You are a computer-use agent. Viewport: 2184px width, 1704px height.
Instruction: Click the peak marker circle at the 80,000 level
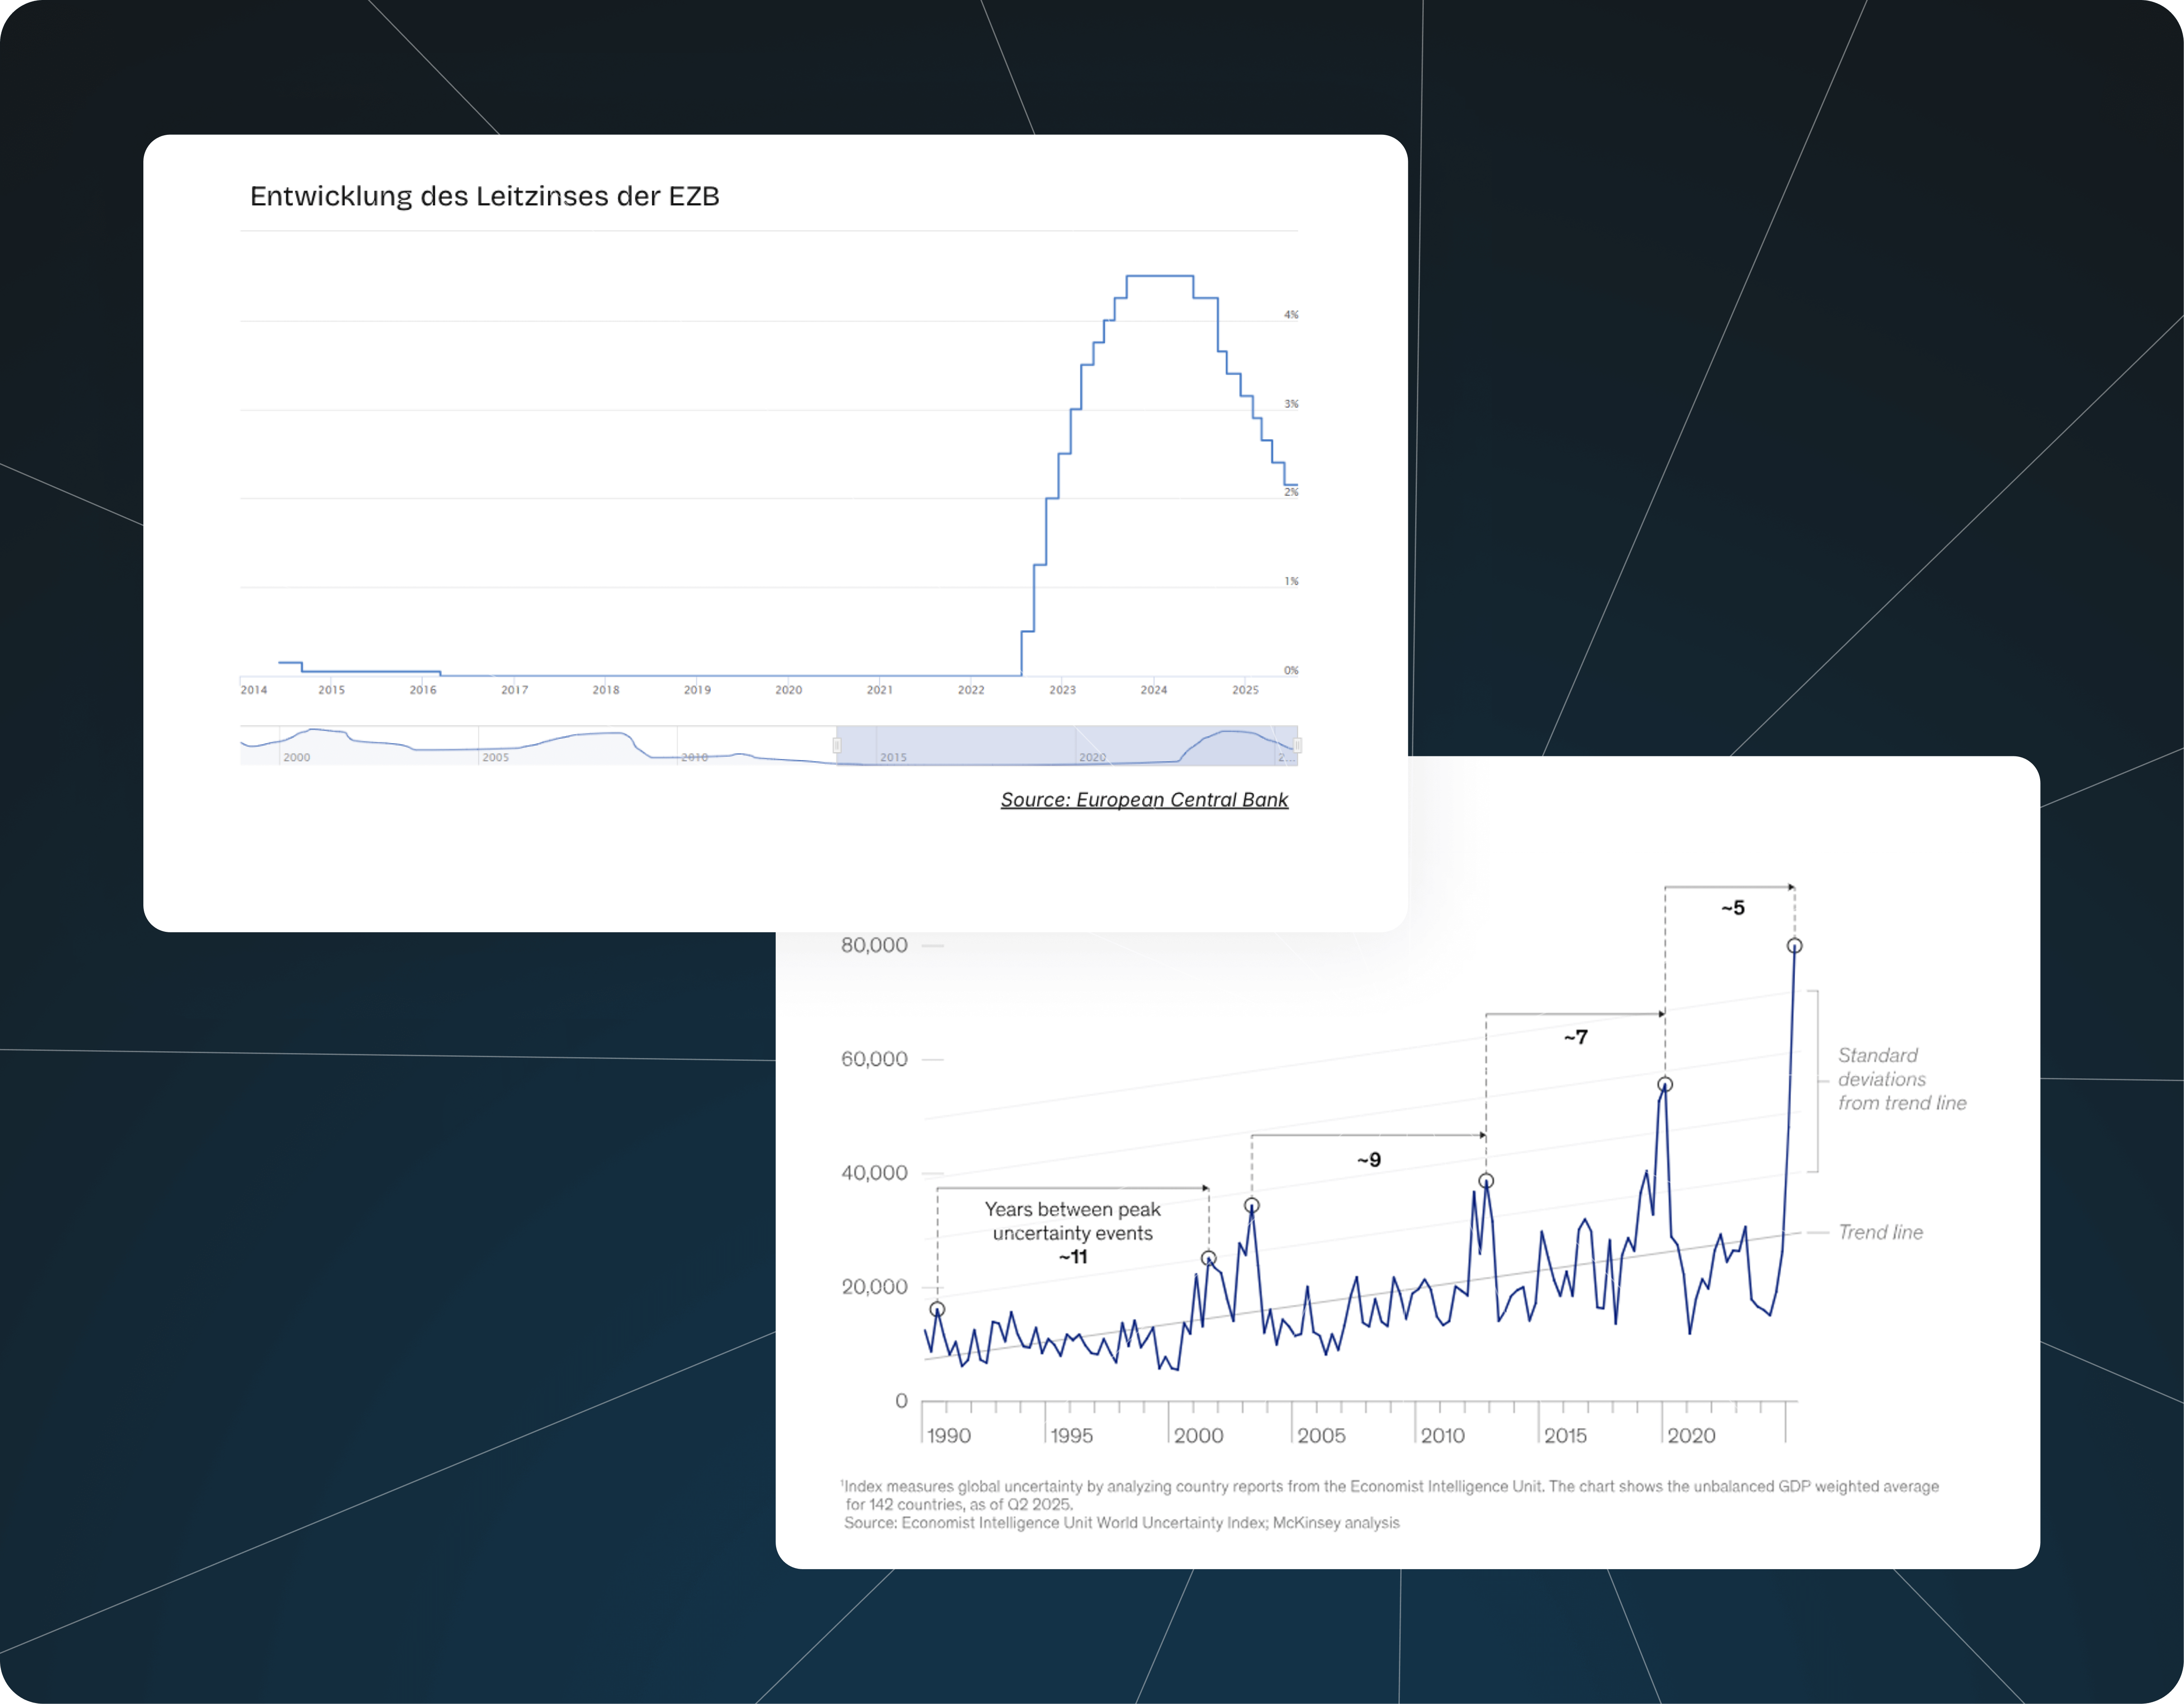pos(1794,946)
